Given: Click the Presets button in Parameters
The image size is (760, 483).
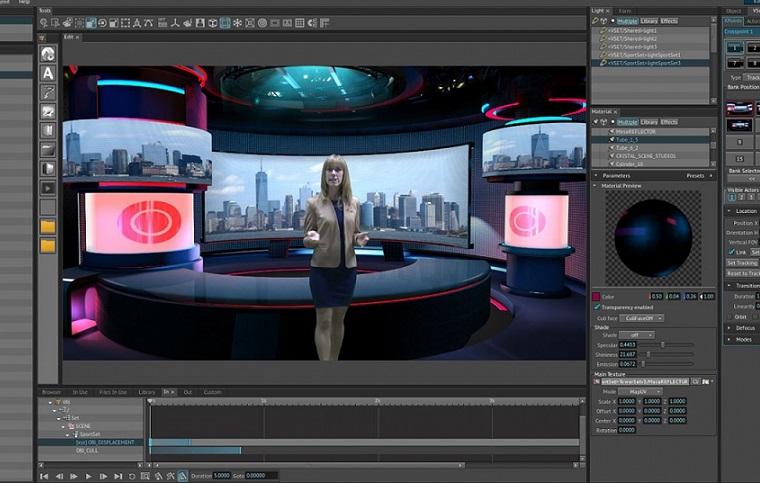Looking at the screenshot, I should click(x=695, y=175).
